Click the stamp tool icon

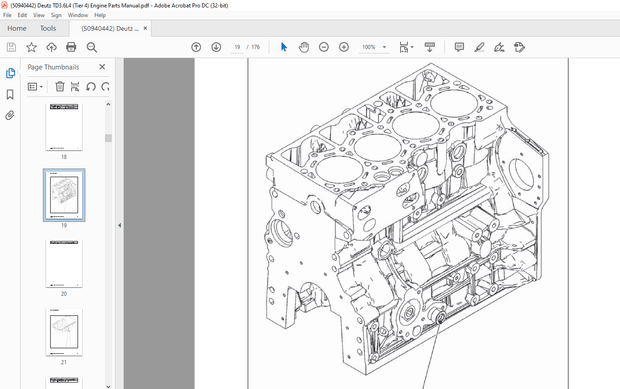520,47
